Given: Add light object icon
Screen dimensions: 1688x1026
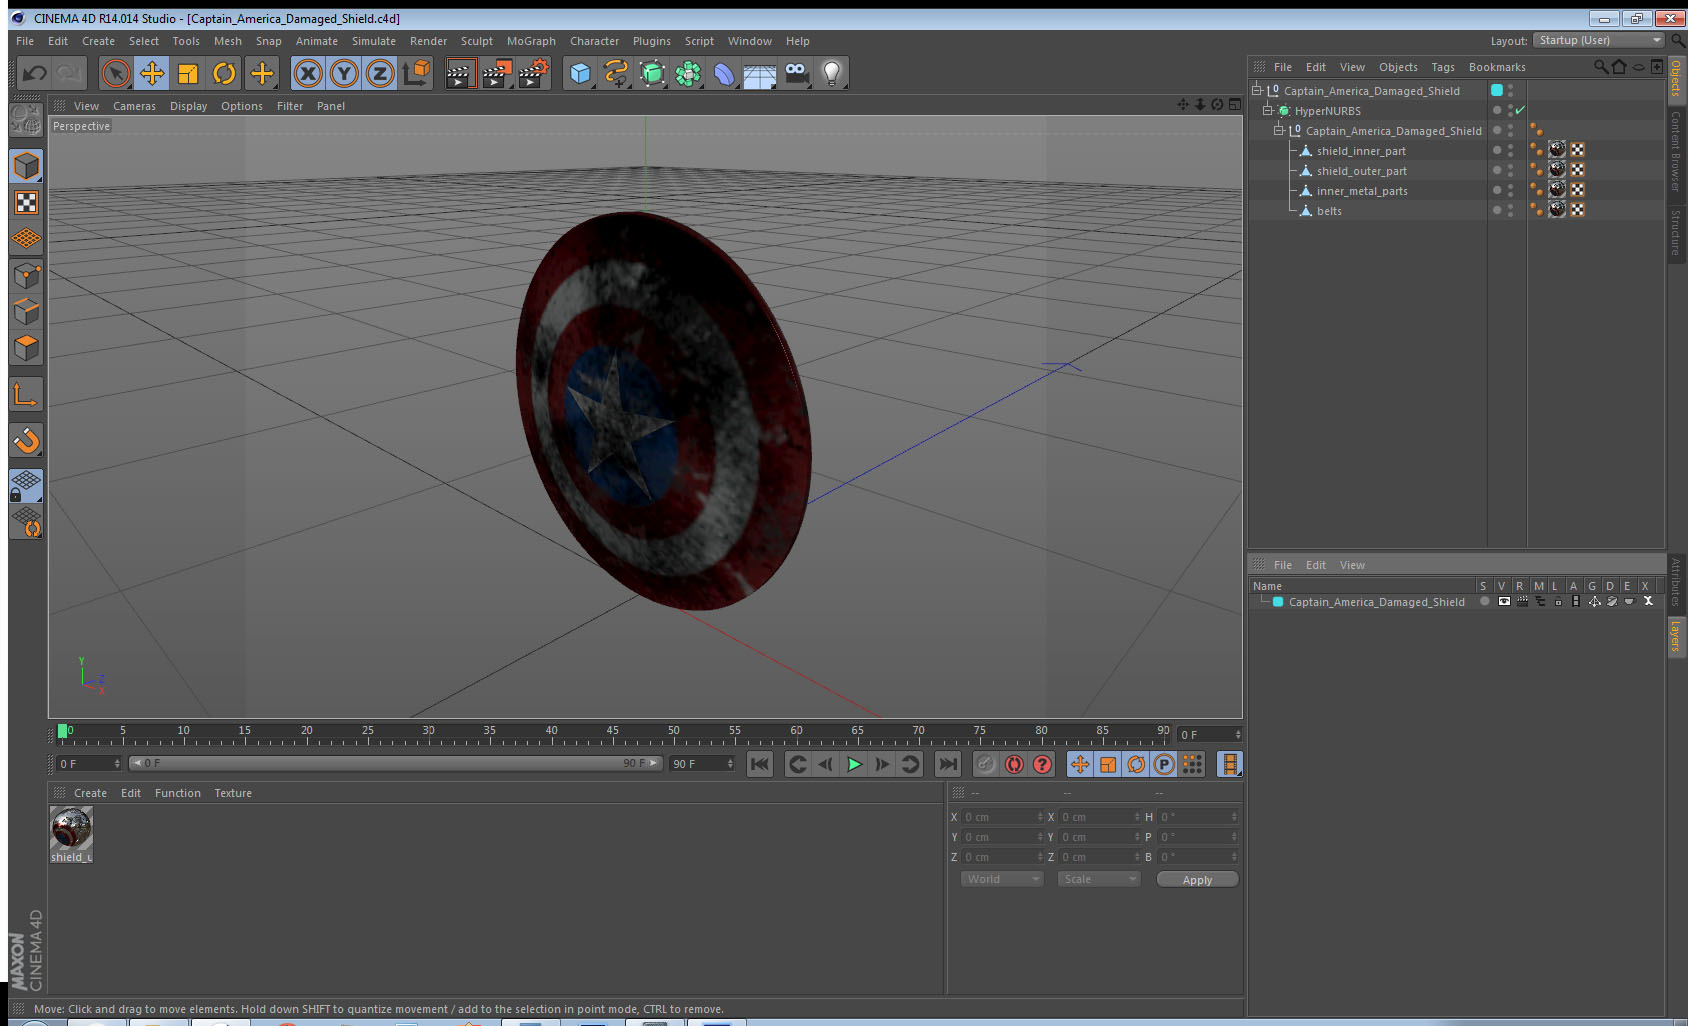Looking at the screenshot, I should coord(832,73).
